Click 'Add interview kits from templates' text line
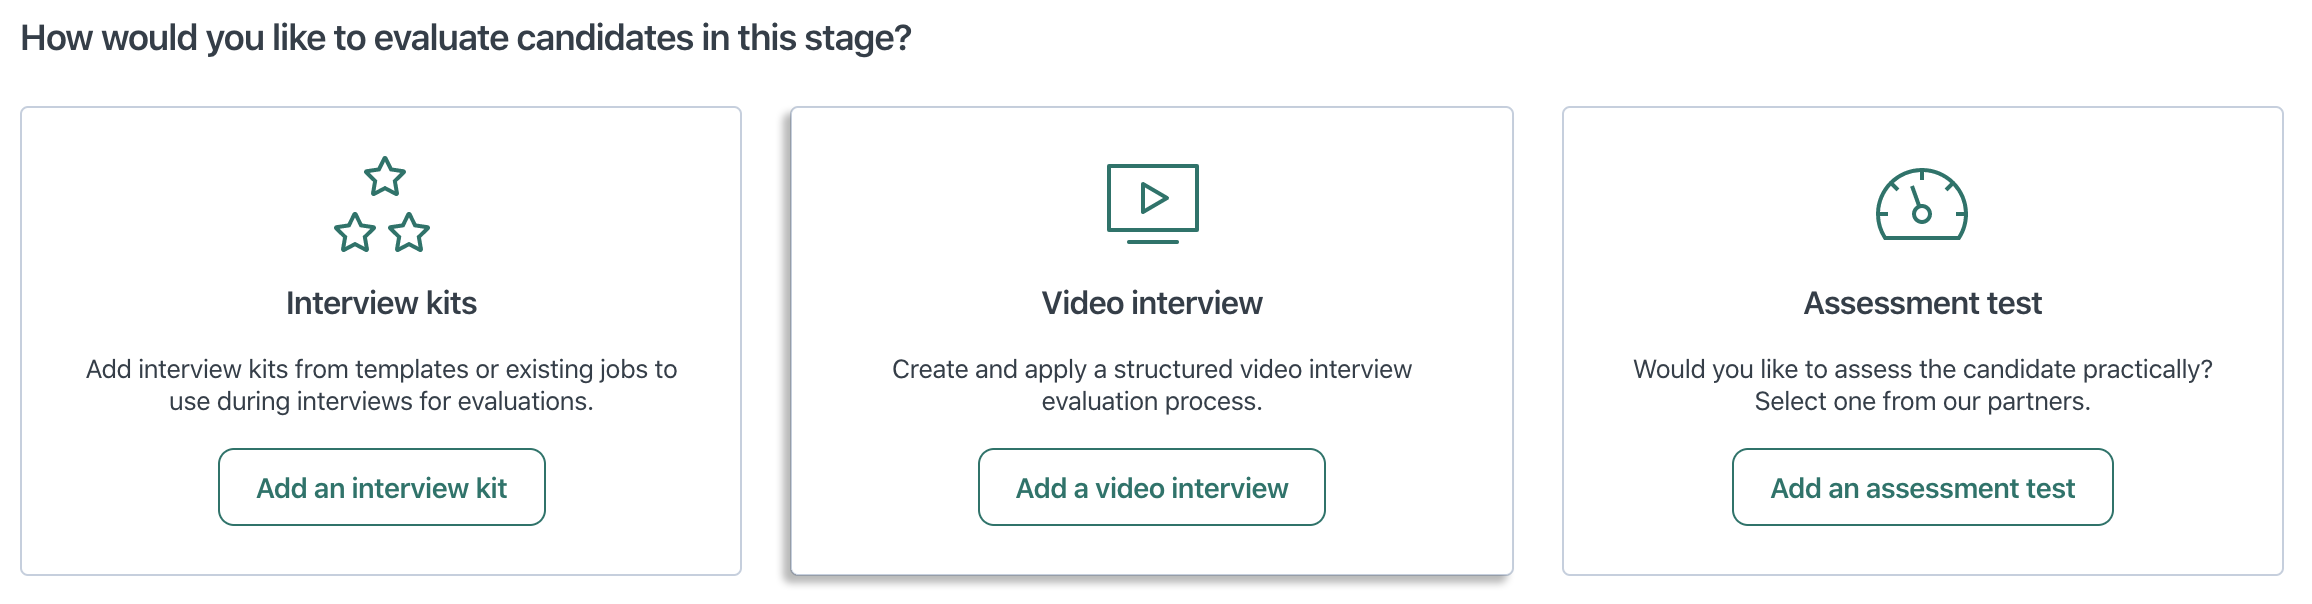The width and height of the screenshot is (2312, 604). 381,369
